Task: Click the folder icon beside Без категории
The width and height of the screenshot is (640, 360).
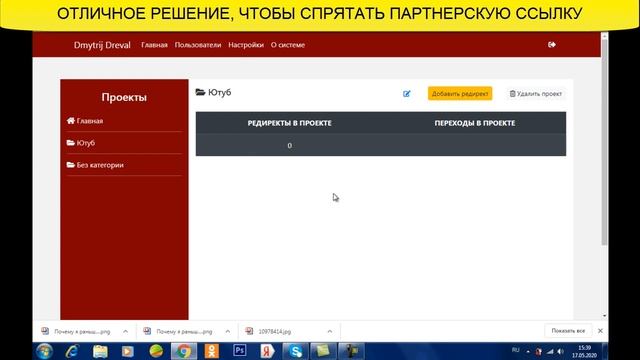Action: (x=71, y=165)
